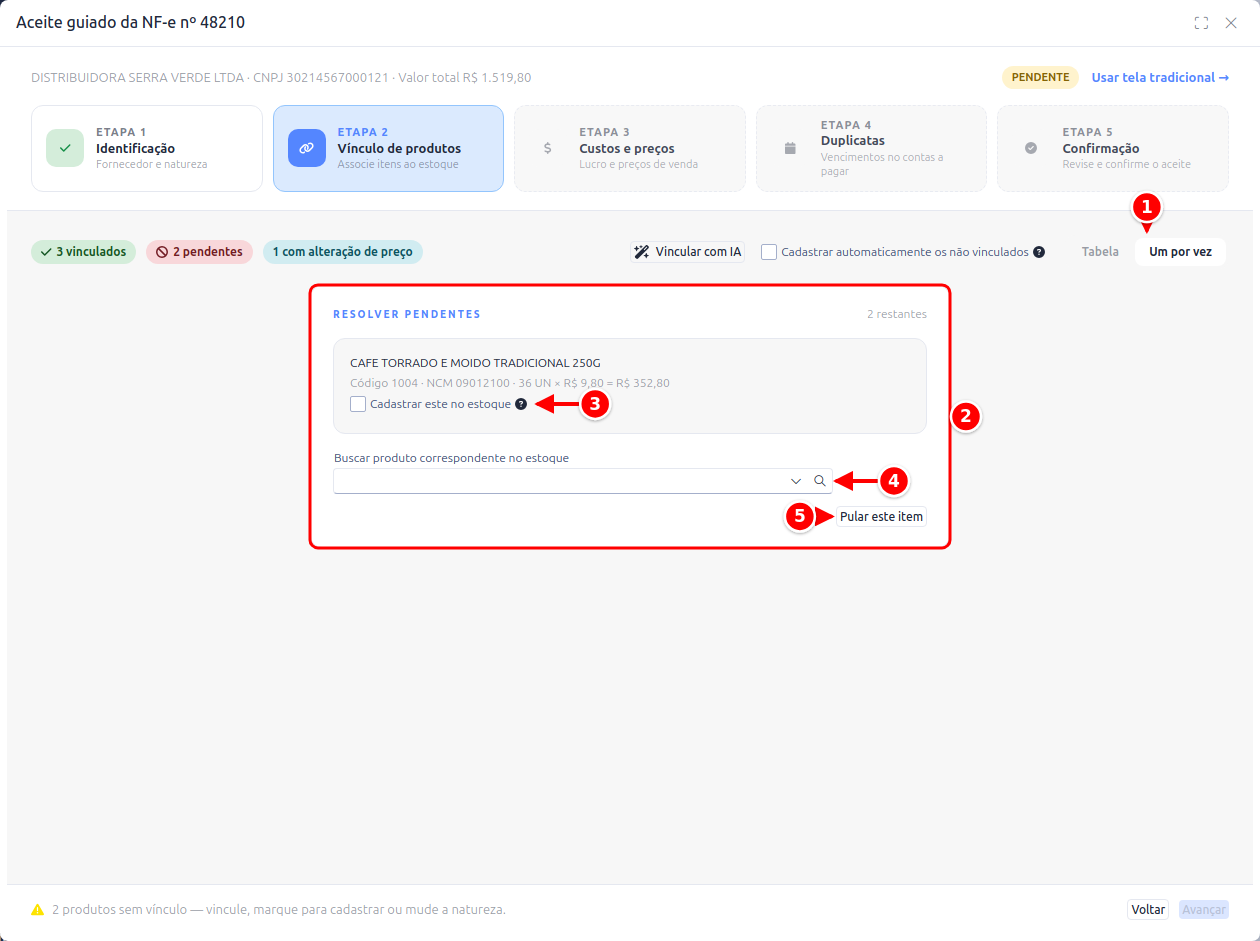Click the check circle icon of Etapa 5
This screenshot has width=1260, height=941.
click(1031, 148)
